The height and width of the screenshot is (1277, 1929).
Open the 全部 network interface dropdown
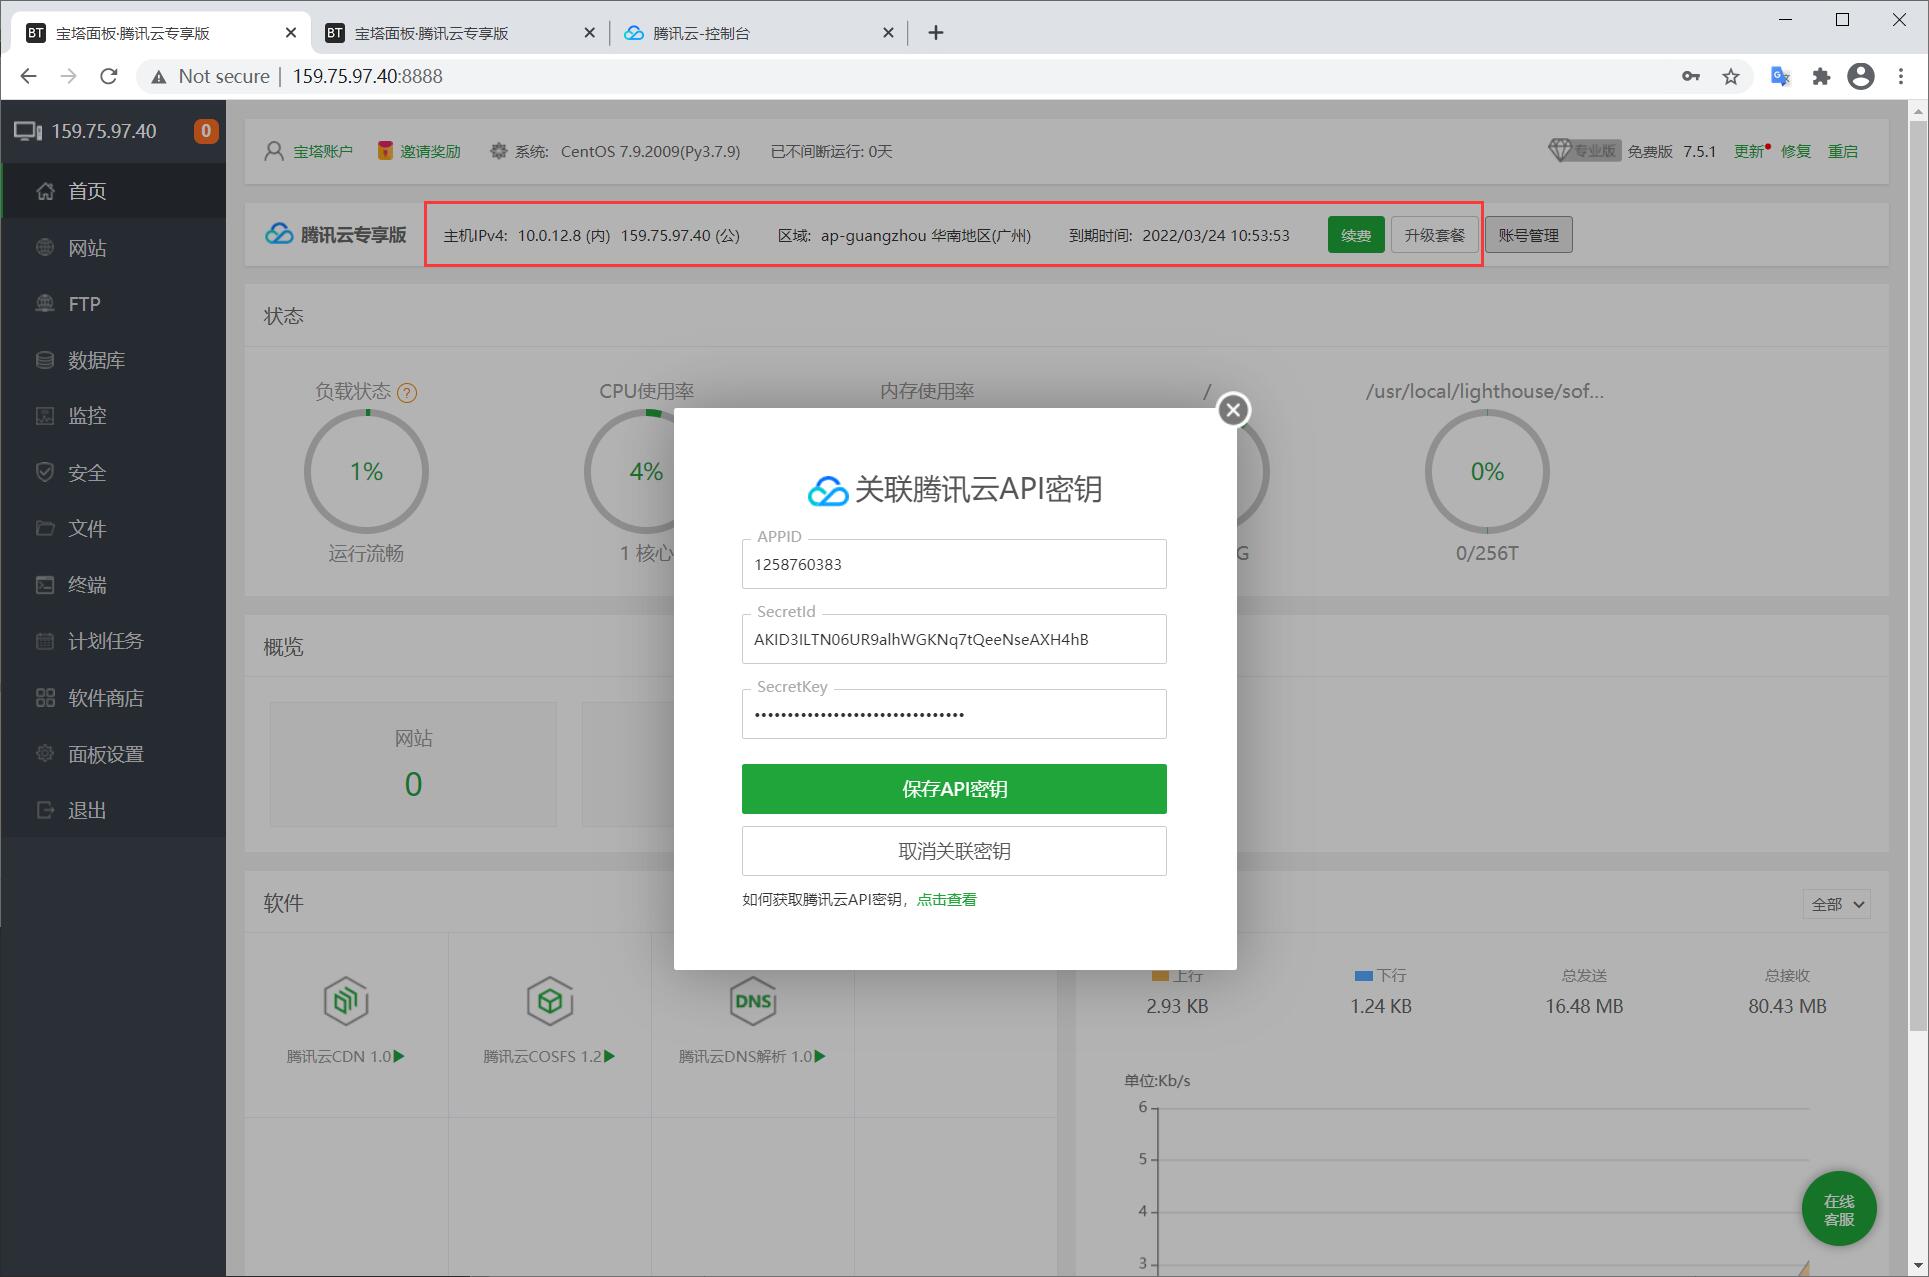[1837, 904]
